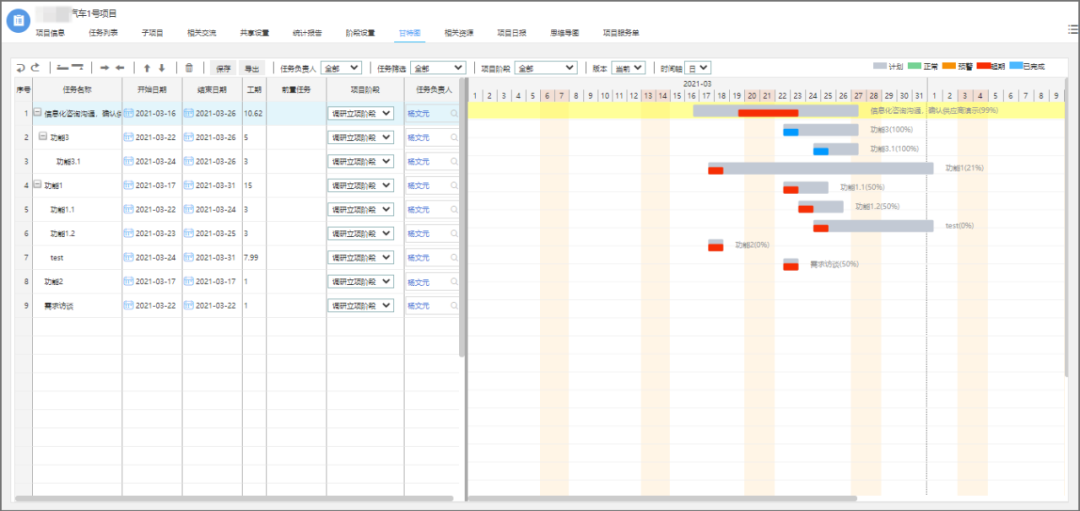The image size is (1080, 511).
Task: Switch to the 统计报告 tab
Action: tap(307, 32)
